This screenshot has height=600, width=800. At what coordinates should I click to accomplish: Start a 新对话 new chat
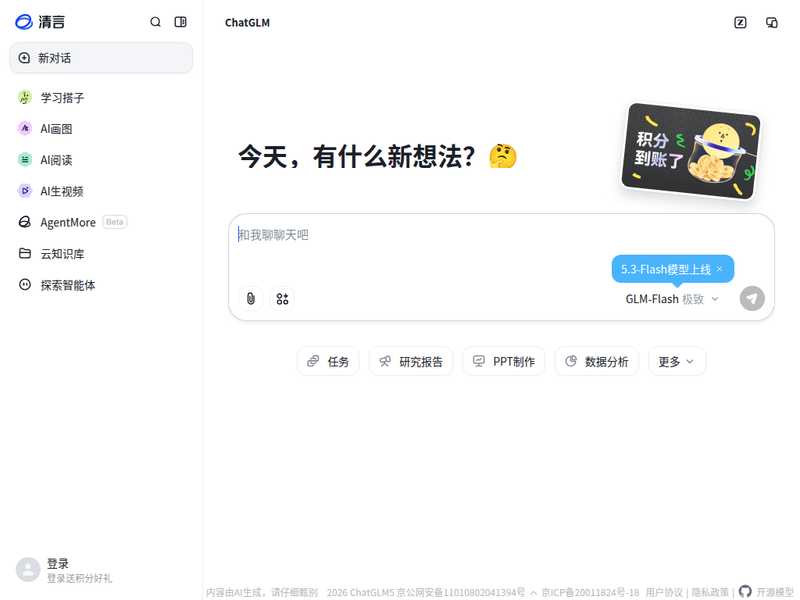[x=101, y=58]
